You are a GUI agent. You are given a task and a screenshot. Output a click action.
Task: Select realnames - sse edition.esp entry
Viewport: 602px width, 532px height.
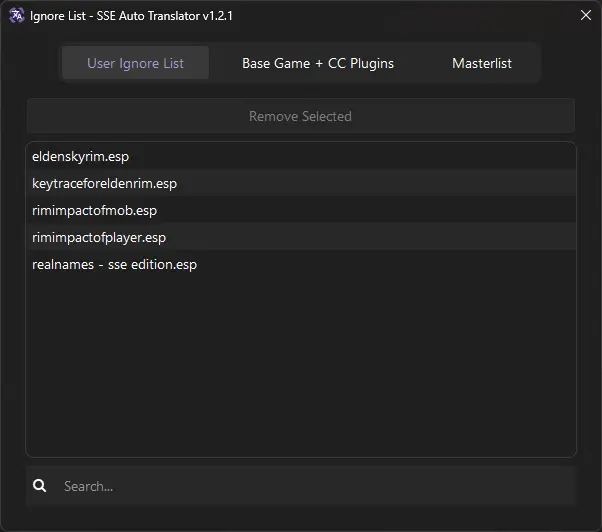tap(301, 264)
